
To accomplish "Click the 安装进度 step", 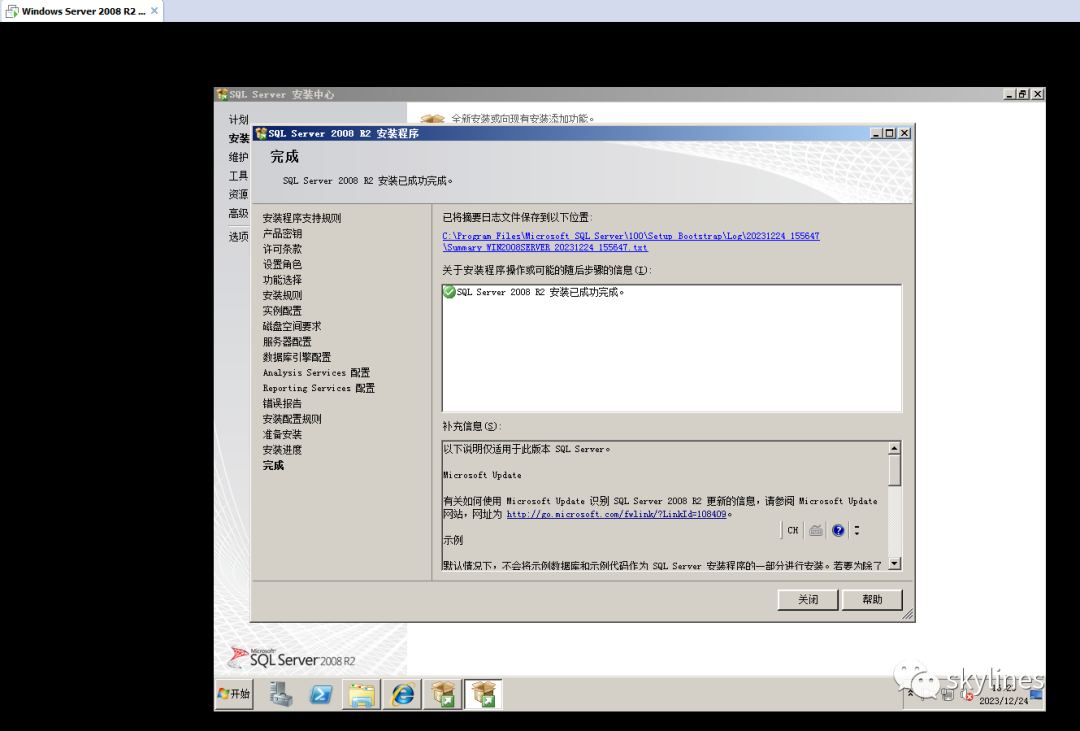I will click(282, 449).
